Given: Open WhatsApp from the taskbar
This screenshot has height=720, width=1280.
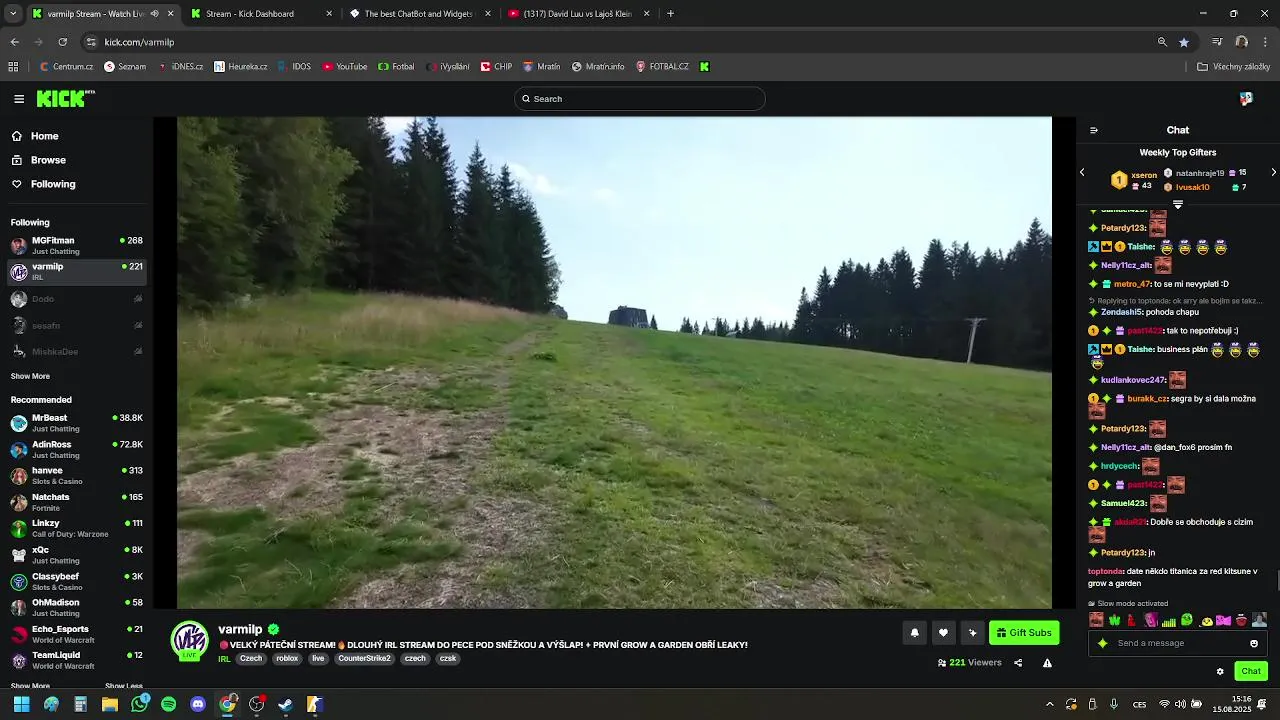Looking at the screenshot, I should coord(139,704).
